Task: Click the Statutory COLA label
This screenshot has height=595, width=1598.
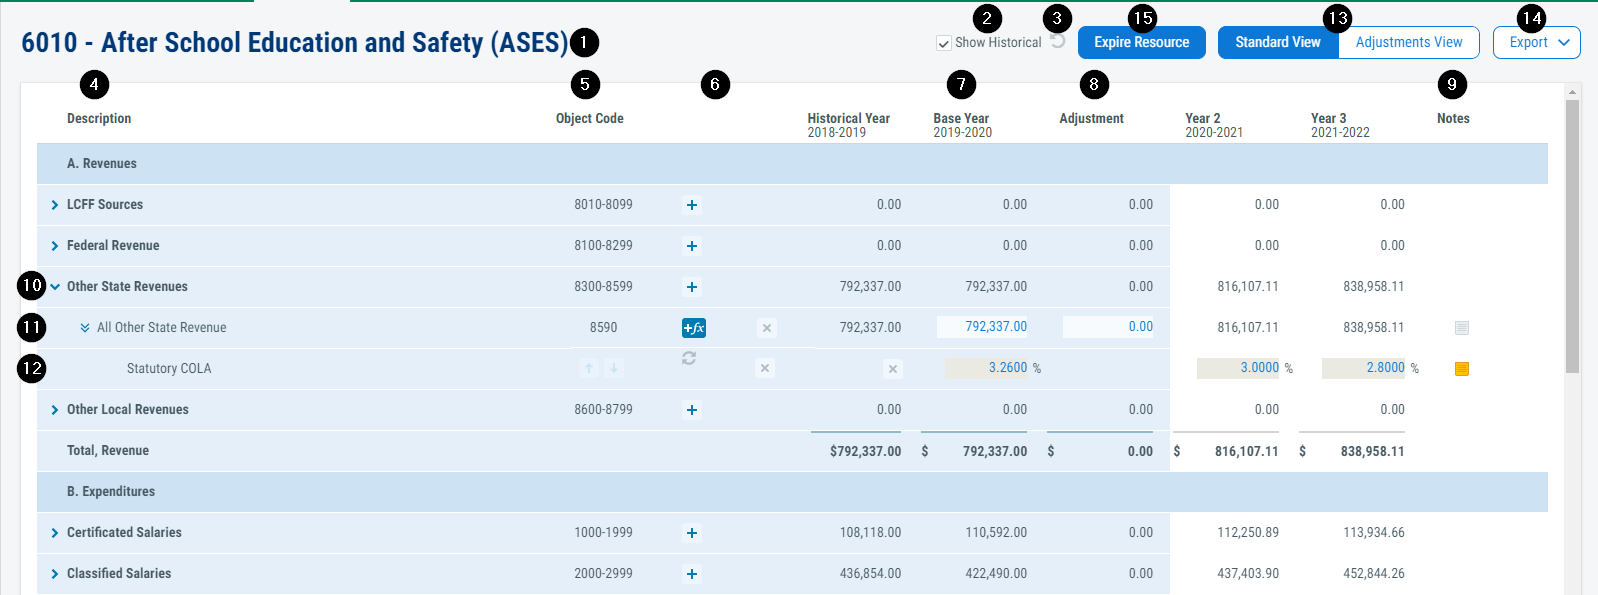Action: pyautogui.click(x=169, y=369)
